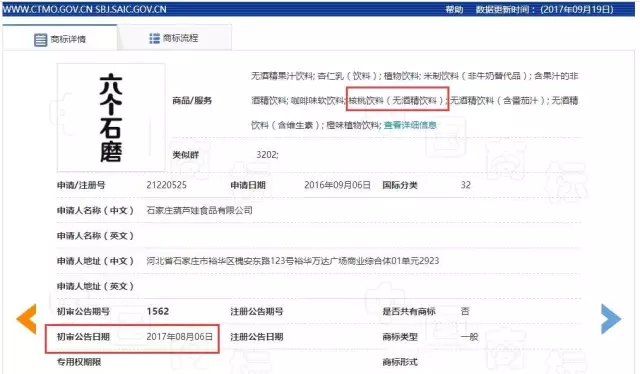Select the preliminary announcement issue 1562
Viewport: 640px width, 374px height.
tap(158, 311)
